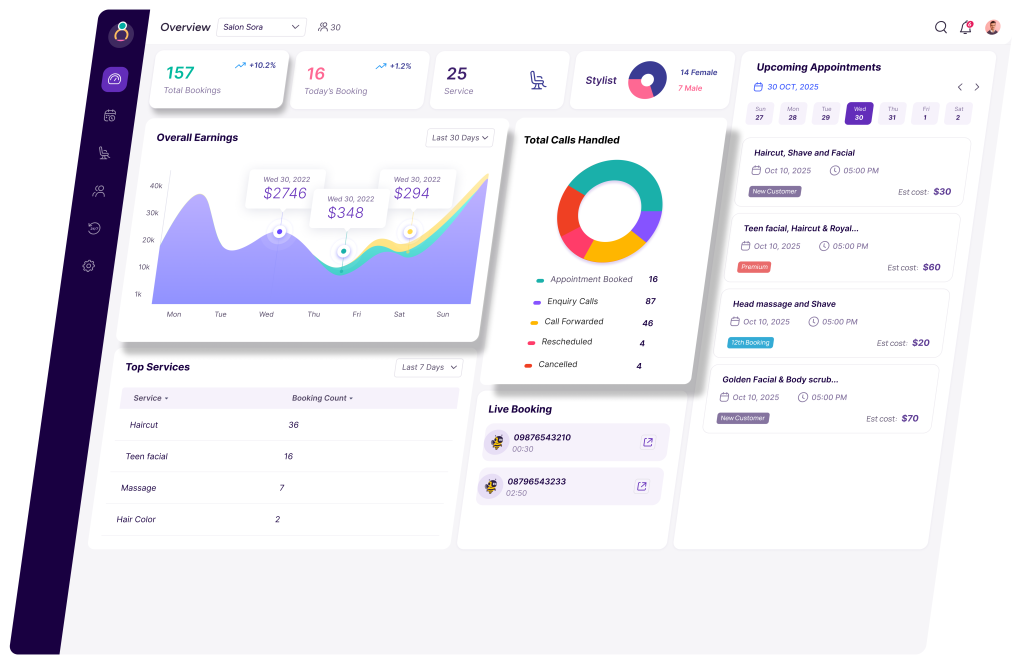The image size is (1024, 664).
Task: Click the salon chair sidebar icon
Action: click(104, 153)
